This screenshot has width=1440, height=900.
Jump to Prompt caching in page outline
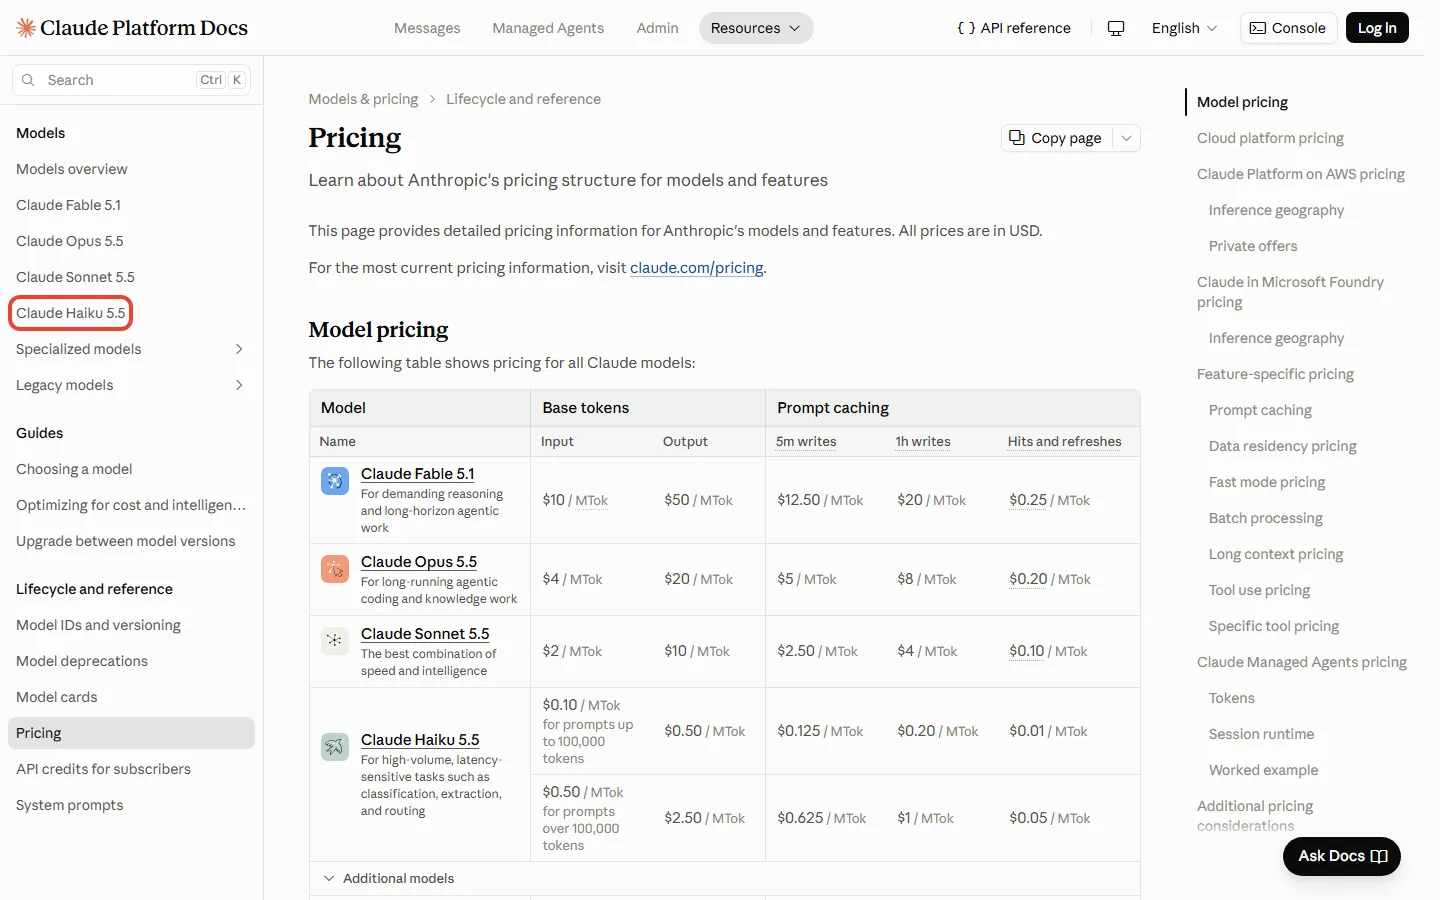(1260, 410)
